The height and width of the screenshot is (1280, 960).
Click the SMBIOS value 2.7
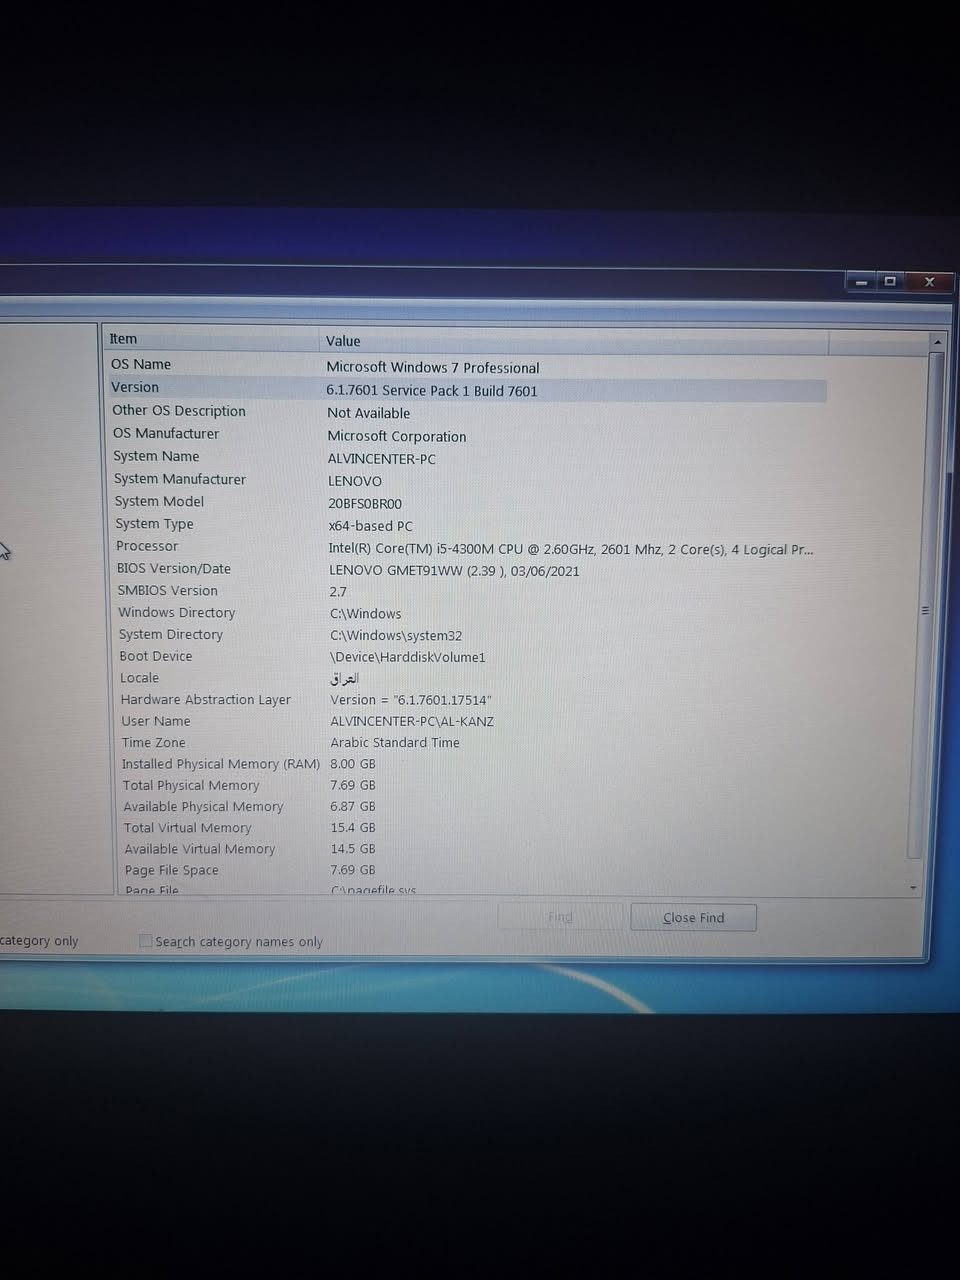[x=338, y=591]
